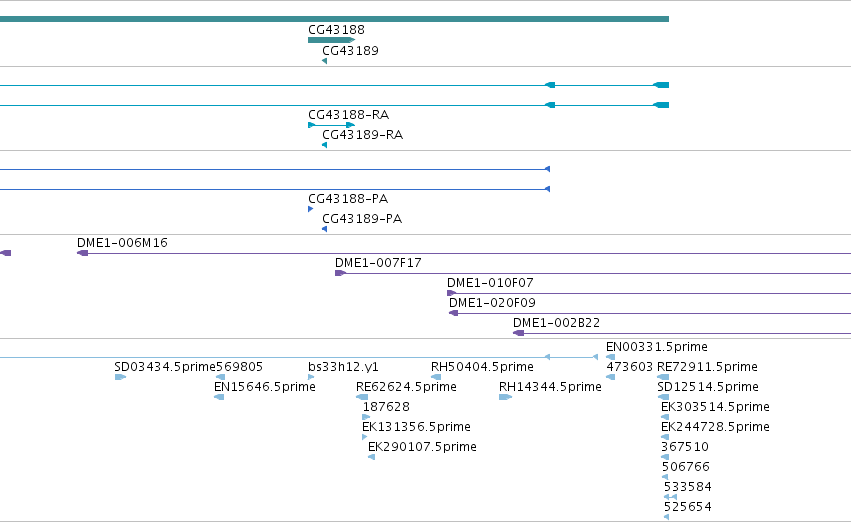Click the CG43188-PA protein marker
This screenshot has width=851, height=522.
[310, 209]
